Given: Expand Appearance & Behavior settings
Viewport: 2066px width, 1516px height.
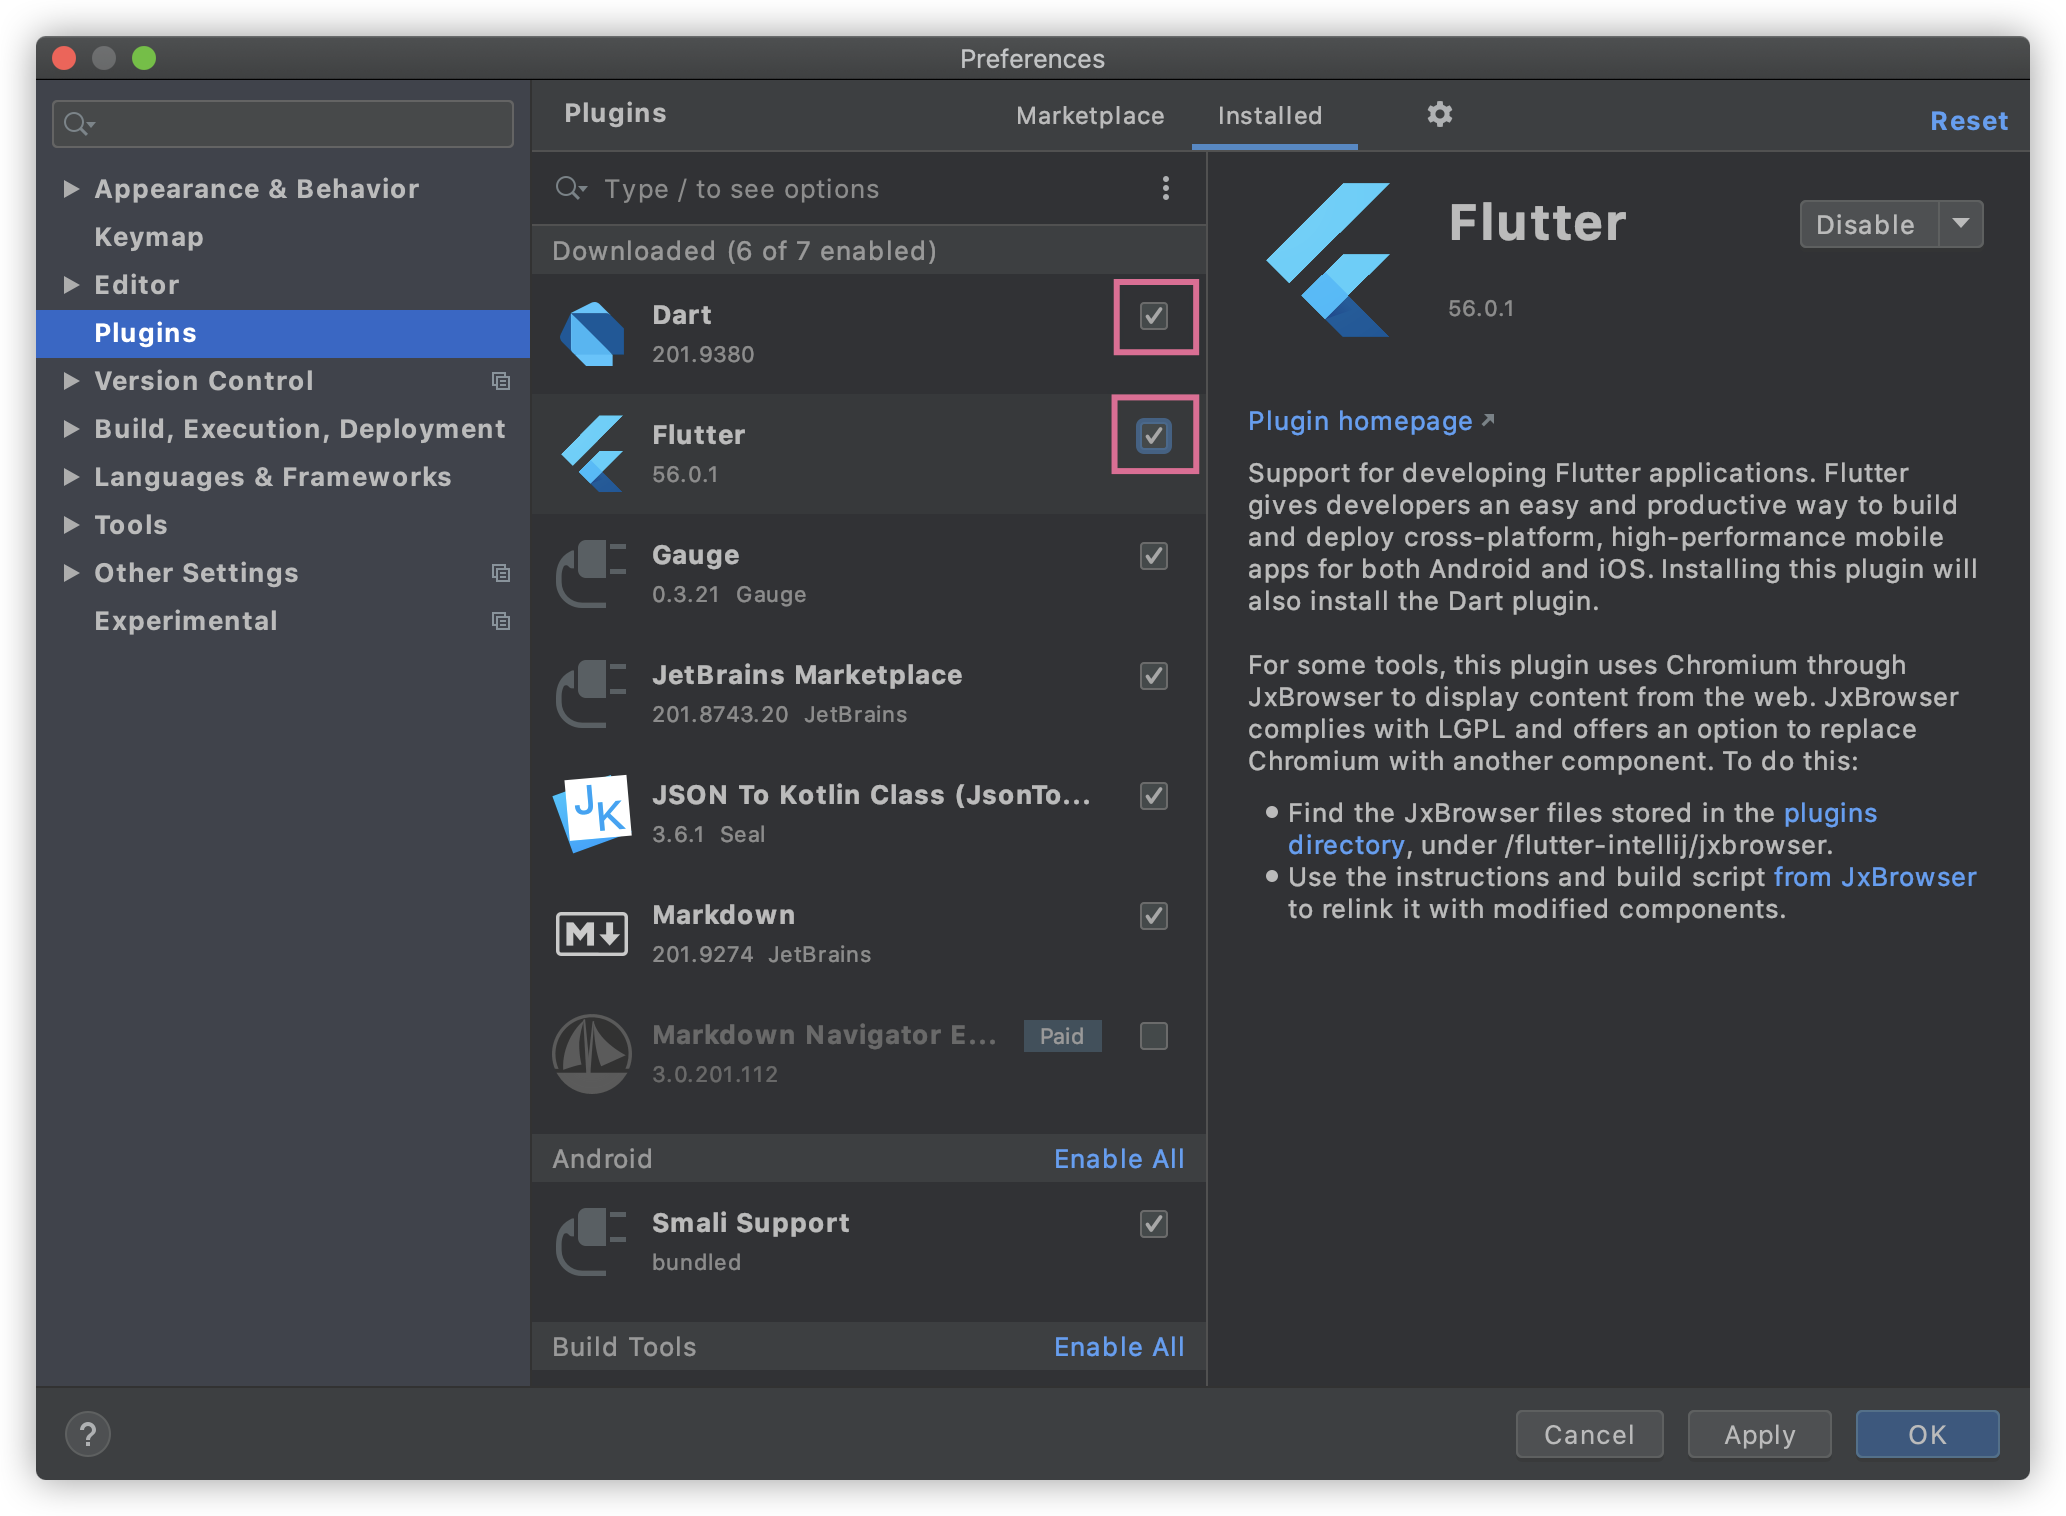Looking at the screenshot, I should click(x=71, y=189).
